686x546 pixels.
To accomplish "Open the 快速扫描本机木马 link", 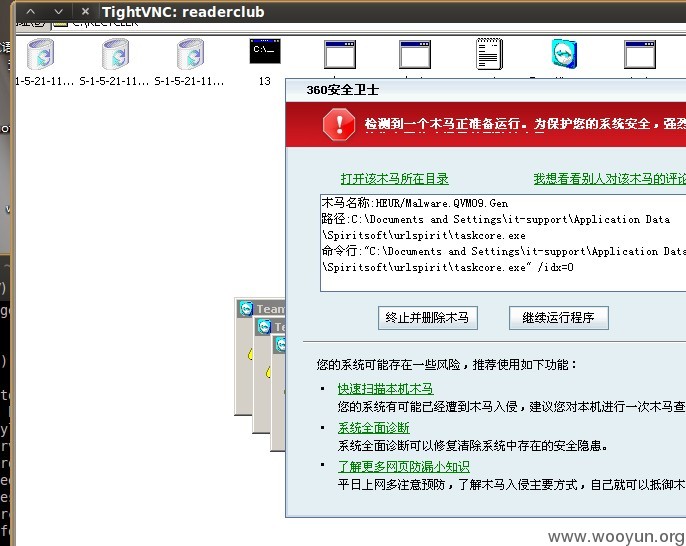I will (x=385, y=388).
